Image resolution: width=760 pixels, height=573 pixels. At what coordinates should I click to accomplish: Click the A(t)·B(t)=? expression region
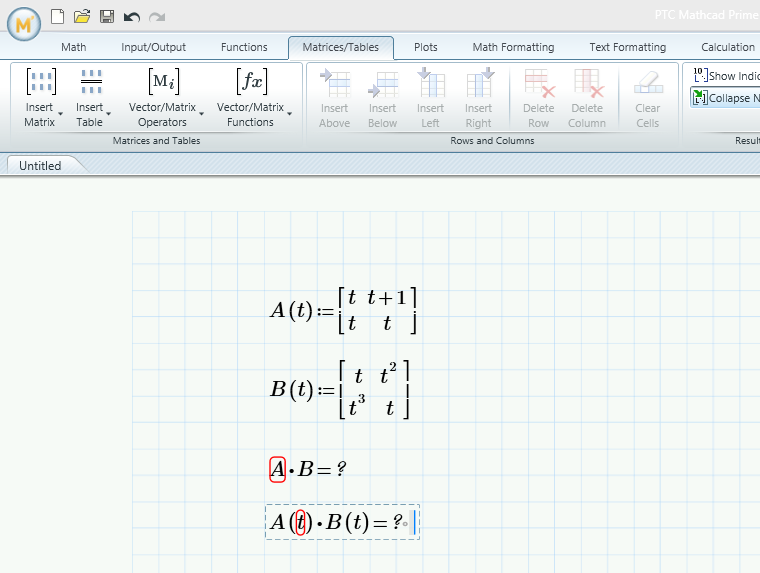[x=342, y=522]
